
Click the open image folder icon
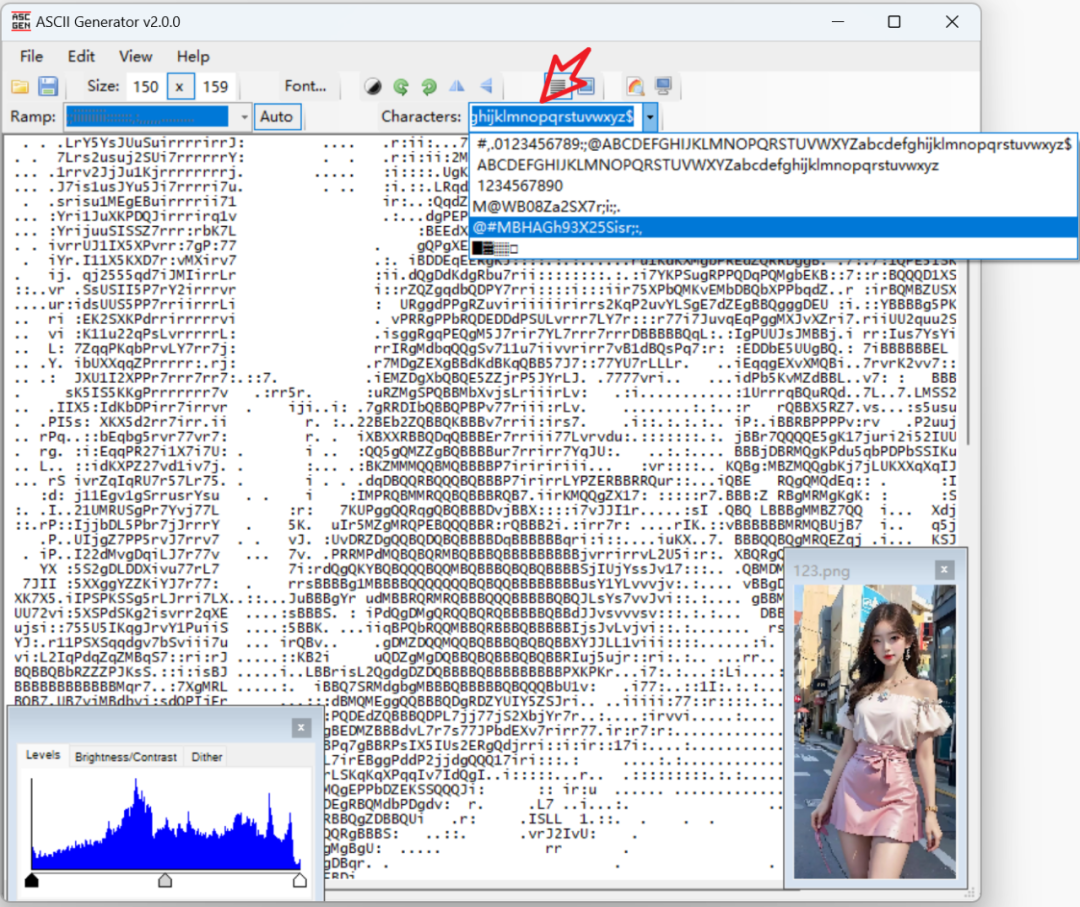pos(20,87)
